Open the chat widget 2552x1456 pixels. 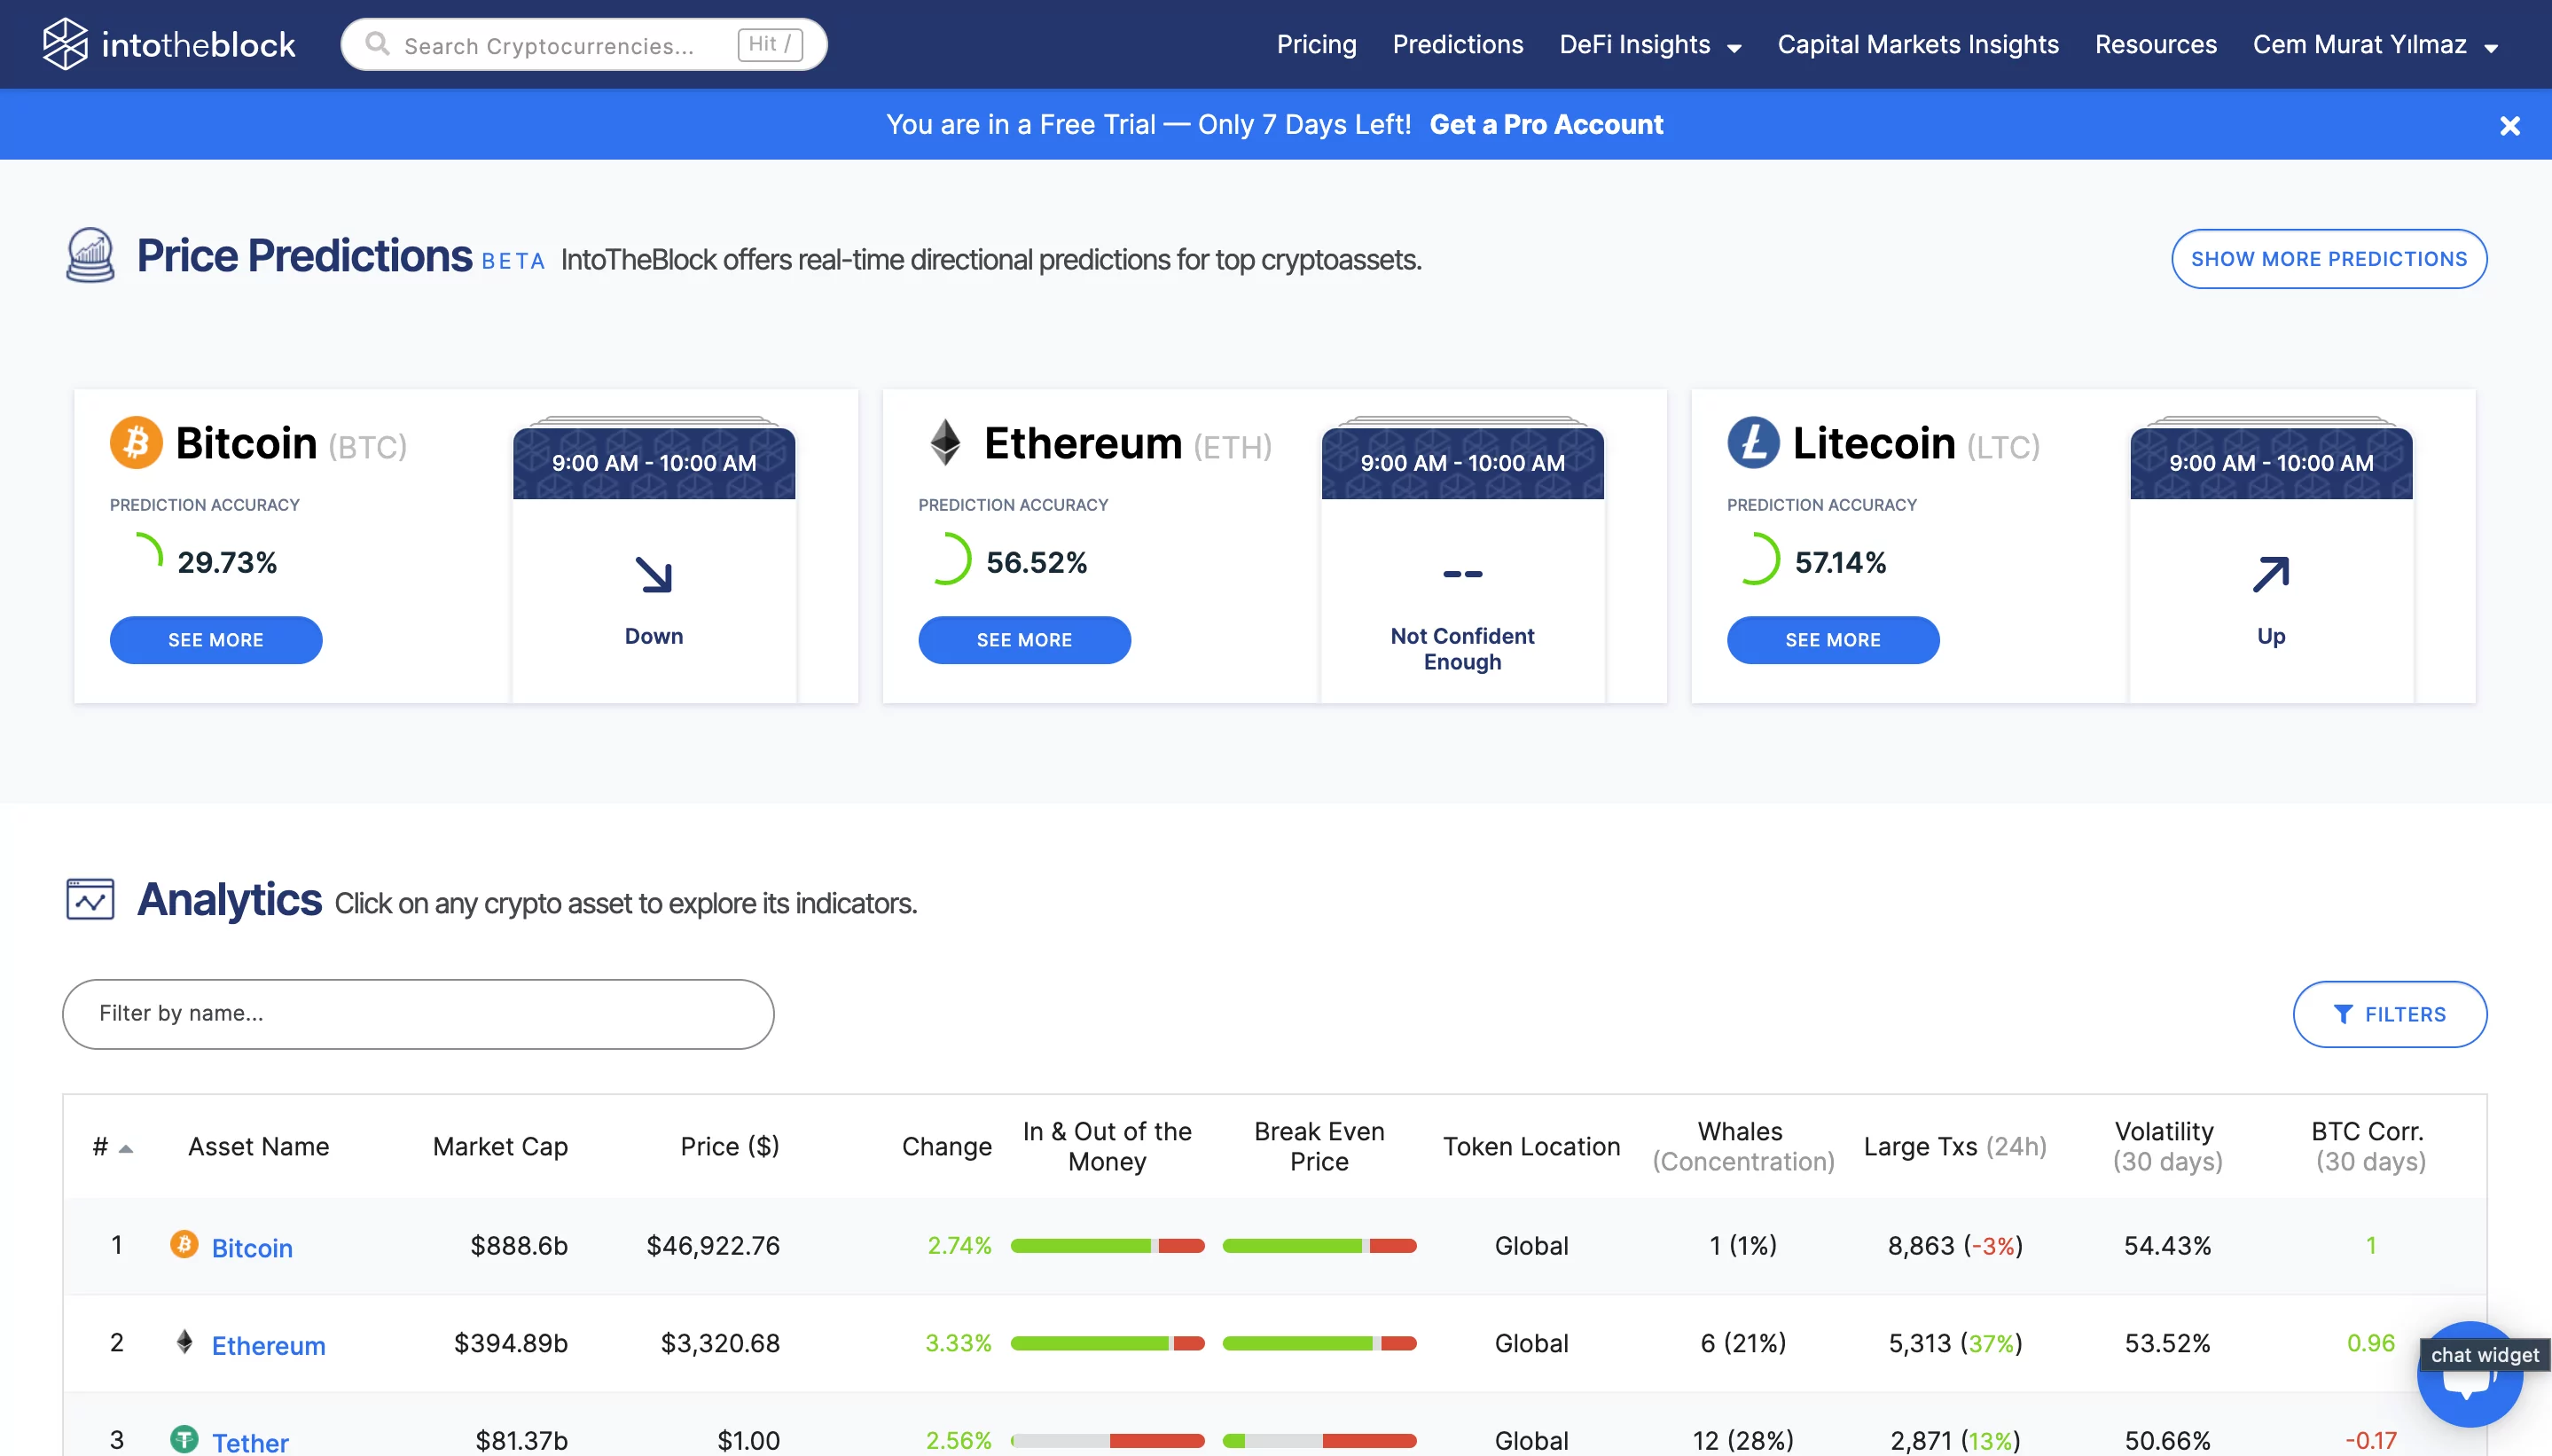click(2470, 1375)
